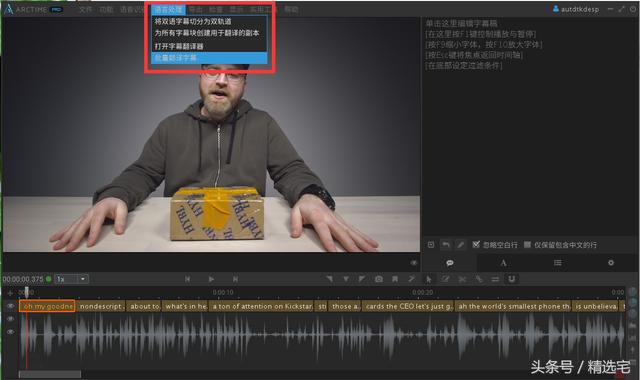Toggle the magnet snapping icon
The image size is (640, 380).
click(x=511, y=279)
